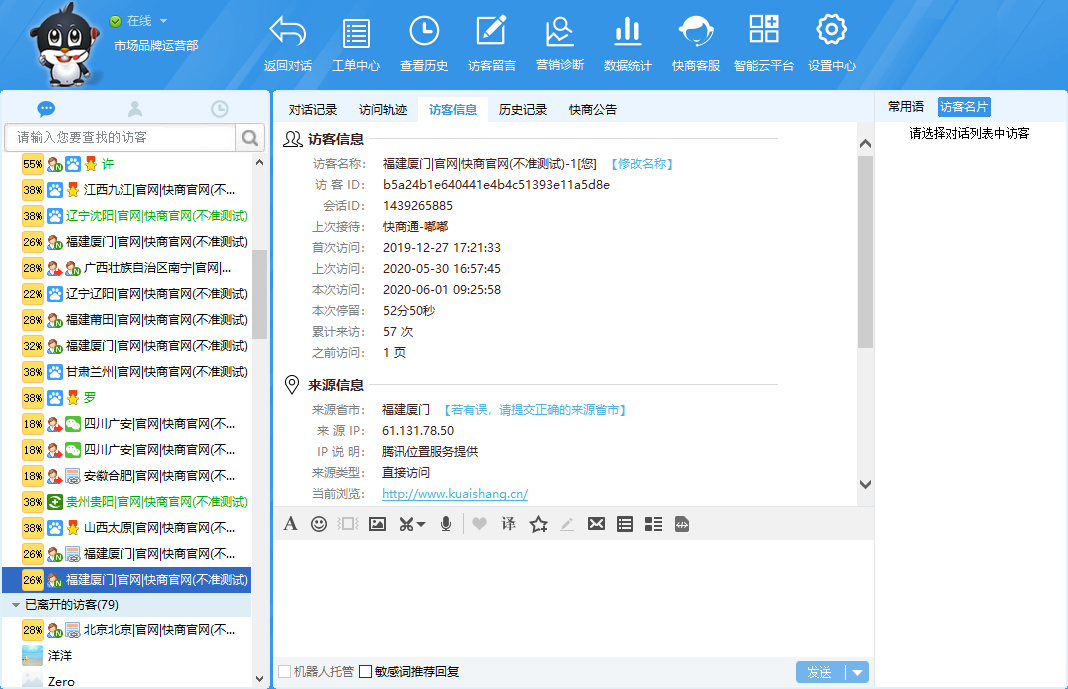Select the 江西九江 visitor row
1068x689 pixels.
127,190
